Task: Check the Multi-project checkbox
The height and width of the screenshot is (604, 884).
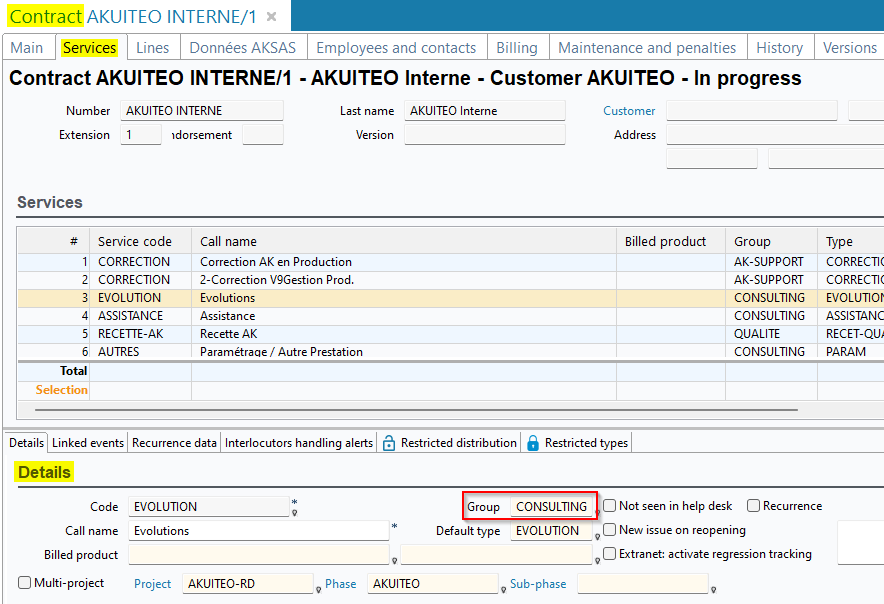Action: pos(25,583)
